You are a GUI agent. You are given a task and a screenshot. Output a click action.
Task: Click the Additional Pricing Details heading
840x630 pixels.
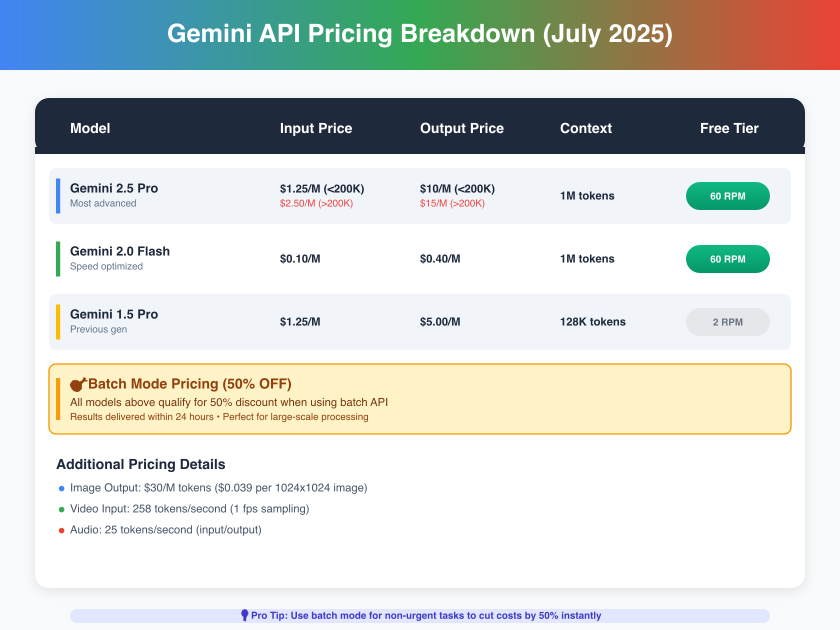141,464
